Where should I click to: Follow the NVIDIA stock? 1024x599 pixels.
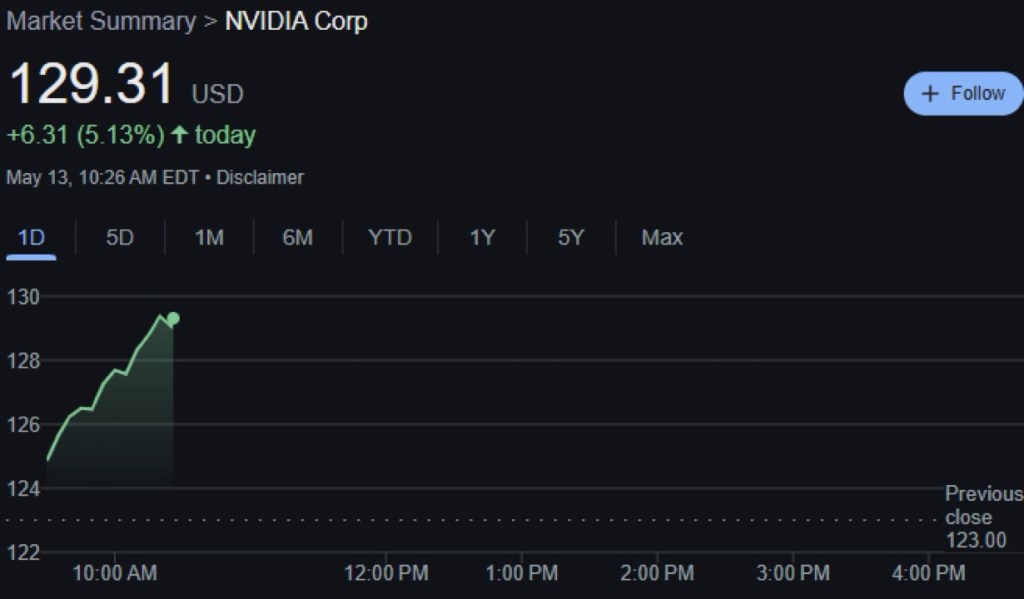[963, 93]
